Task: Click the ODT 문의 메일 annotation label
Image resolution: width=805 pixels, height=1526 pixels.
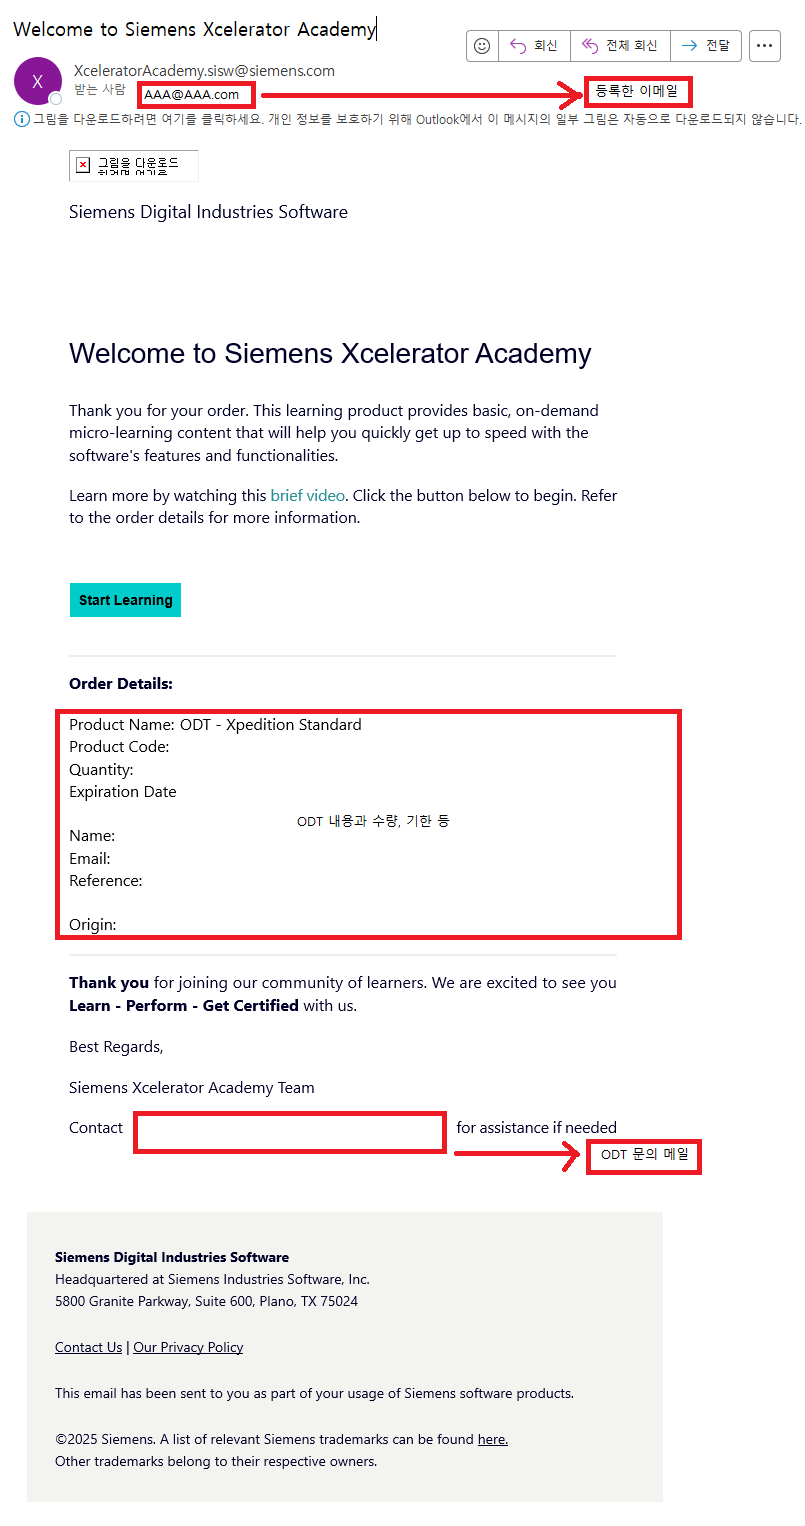Action: coord(644,1155)
